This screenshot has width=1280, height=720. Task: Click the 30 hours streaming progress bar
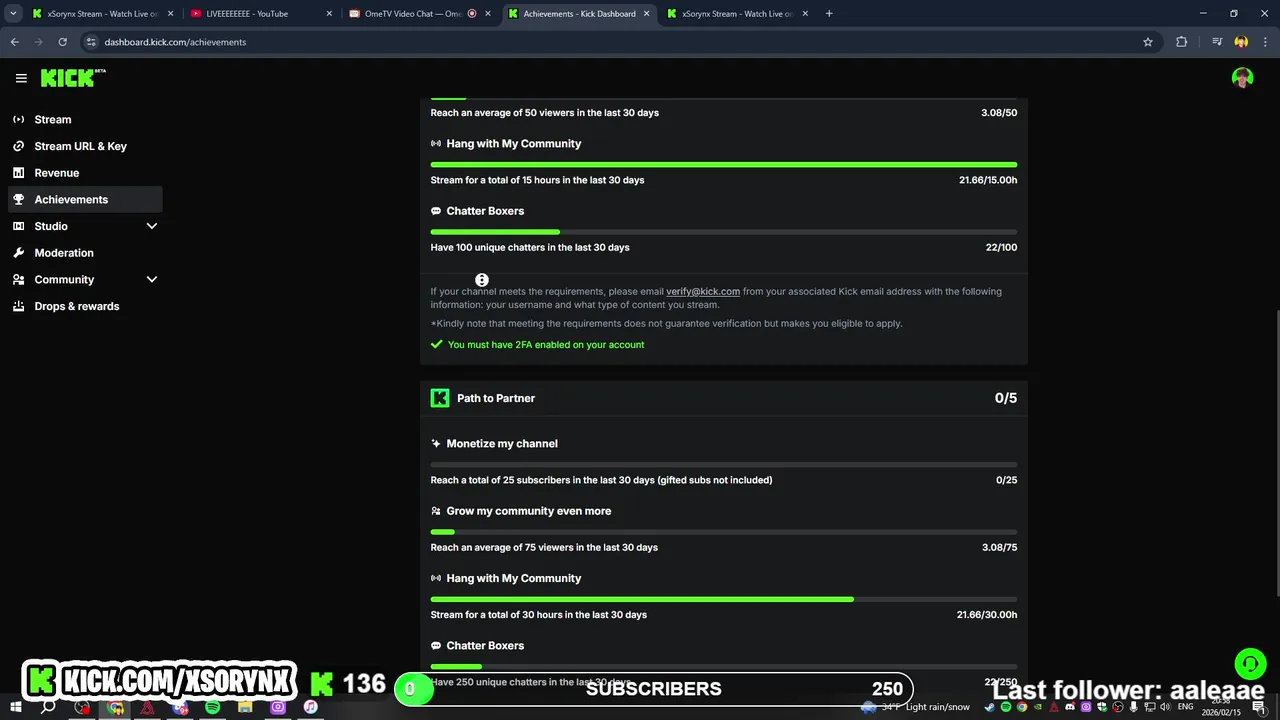click(x=724, y=599)
